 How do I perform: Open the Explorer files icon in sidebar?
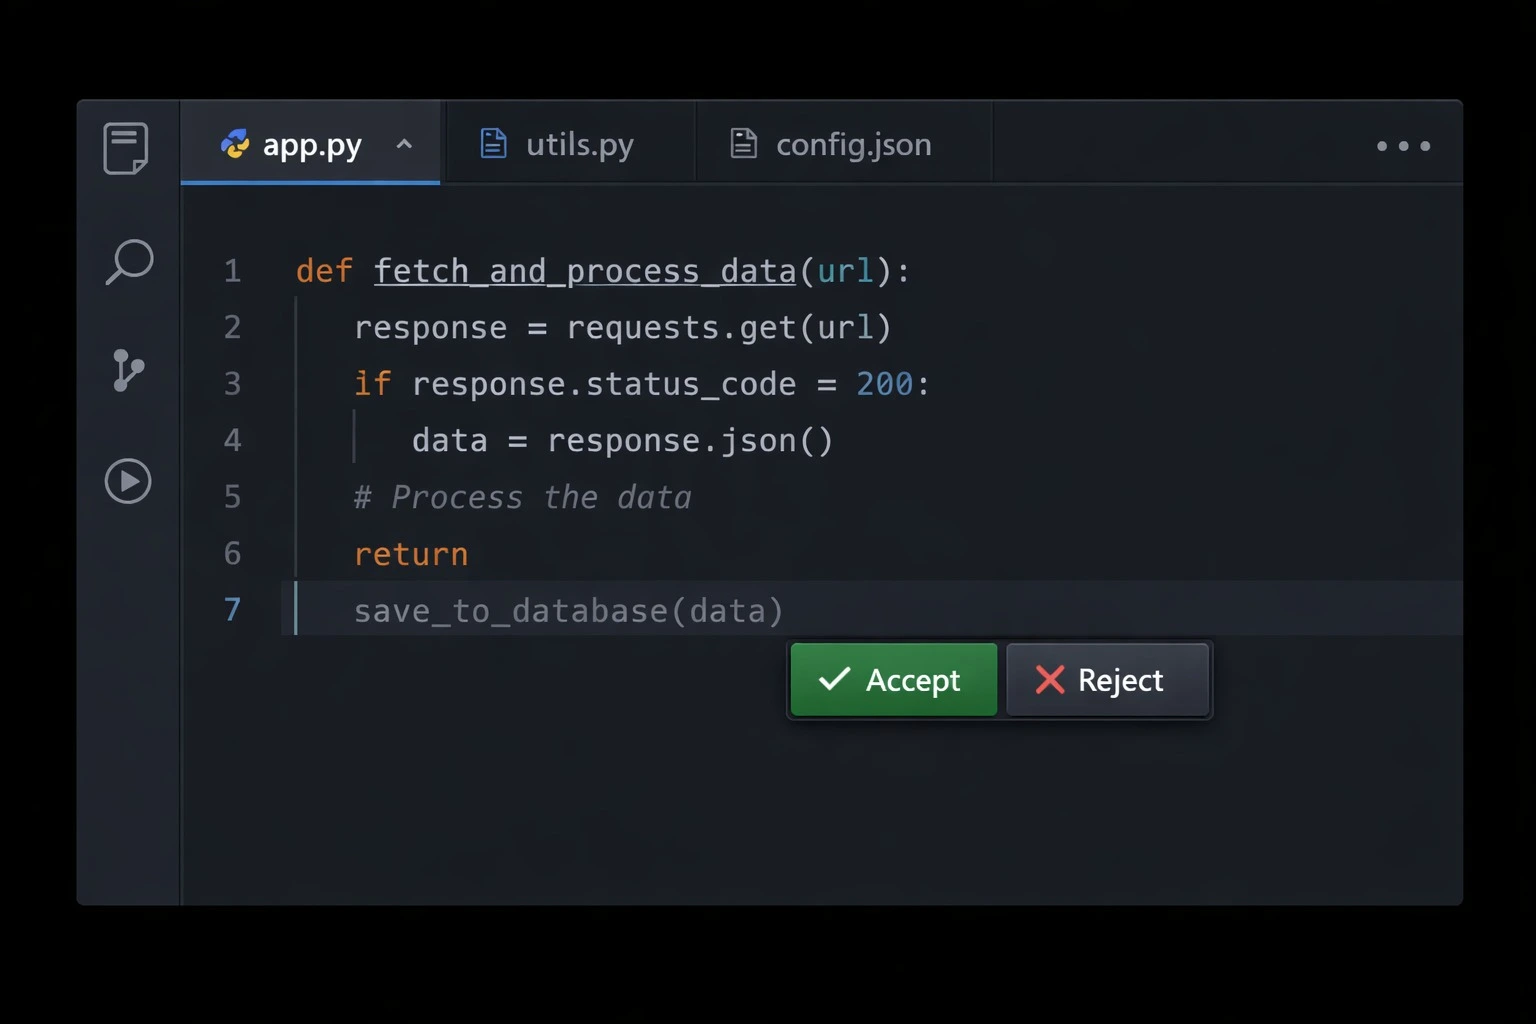coord(126,148)
